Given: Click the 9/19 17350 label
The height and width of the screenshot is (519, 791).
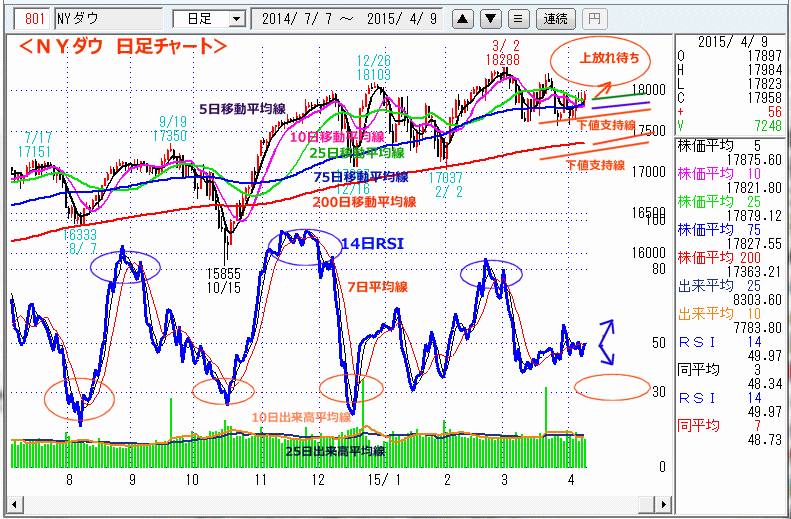Looking at the screenshot, I should coord(170,130).
